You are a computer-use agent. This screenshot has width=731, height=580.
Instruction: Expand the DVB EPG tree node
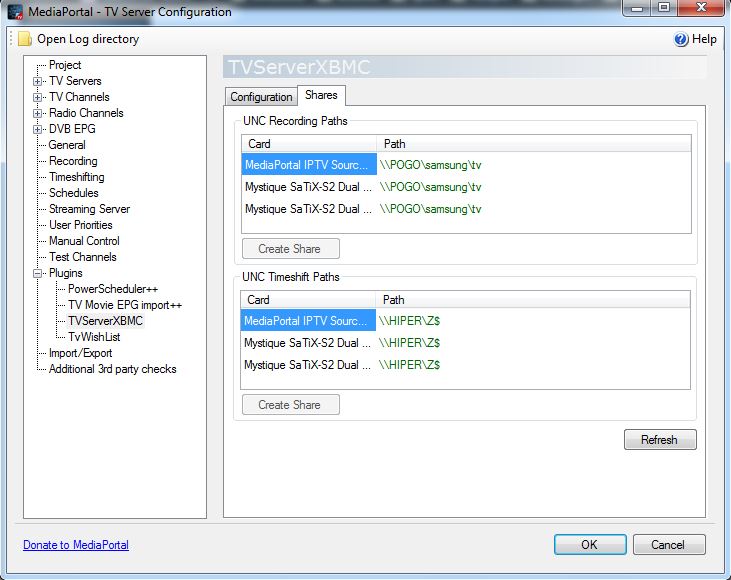pyautogui.click(x=37, y=129)
